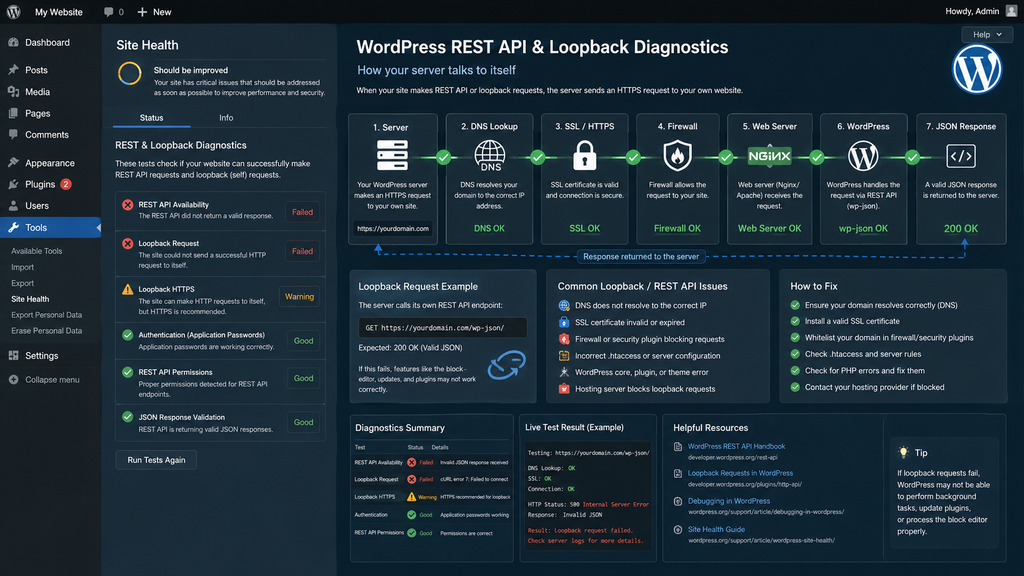Image resolution: width=1024 pixels, height=576 pixels.
Task: Click the WordPress logo in admin bar
Action: pyautogui.click(x=14, y=12)
